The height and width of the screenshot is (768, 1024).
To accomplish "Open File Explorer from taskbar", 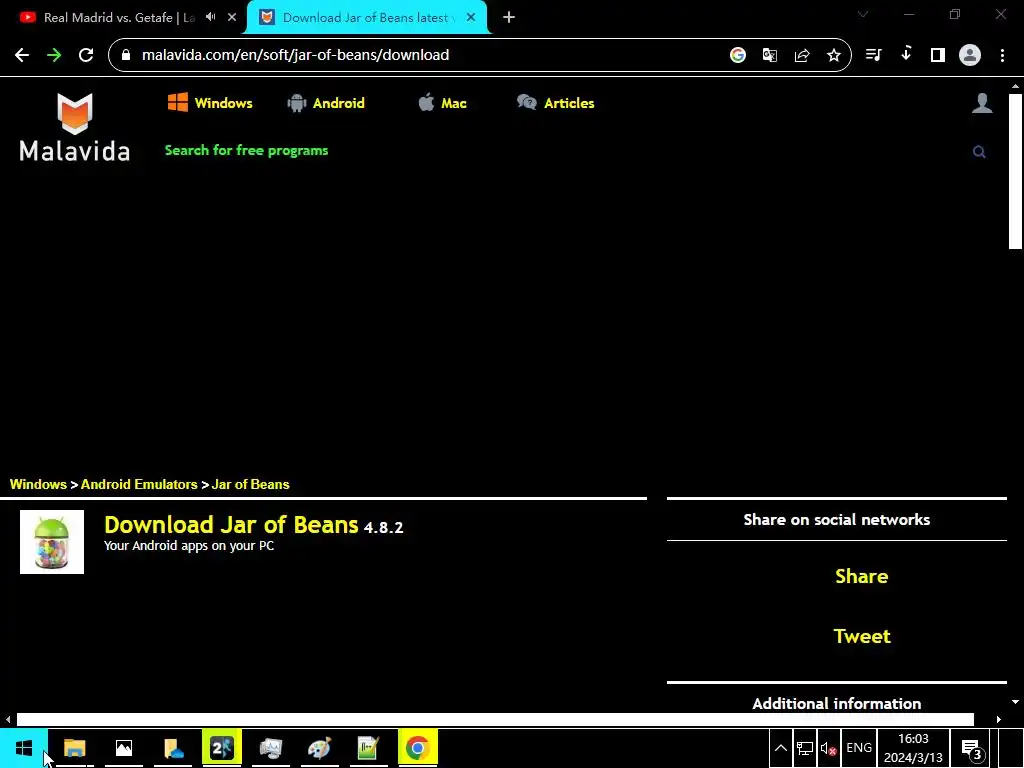I will [x=74, y=748].
